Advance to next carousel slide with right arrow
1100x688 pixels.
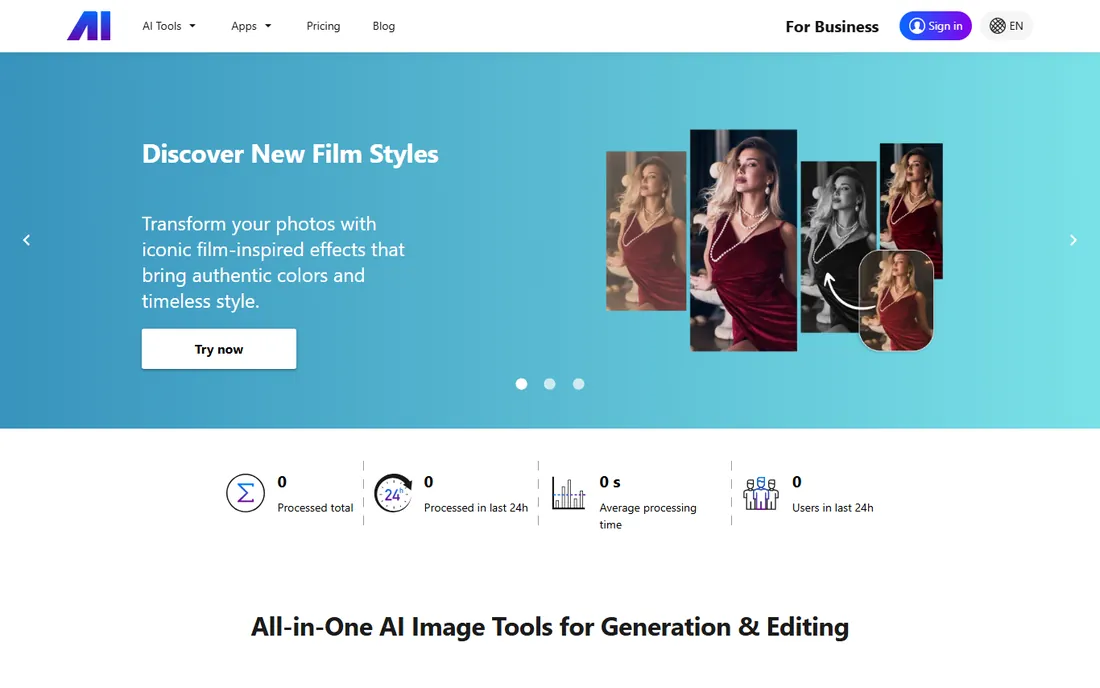(1073, 240)
